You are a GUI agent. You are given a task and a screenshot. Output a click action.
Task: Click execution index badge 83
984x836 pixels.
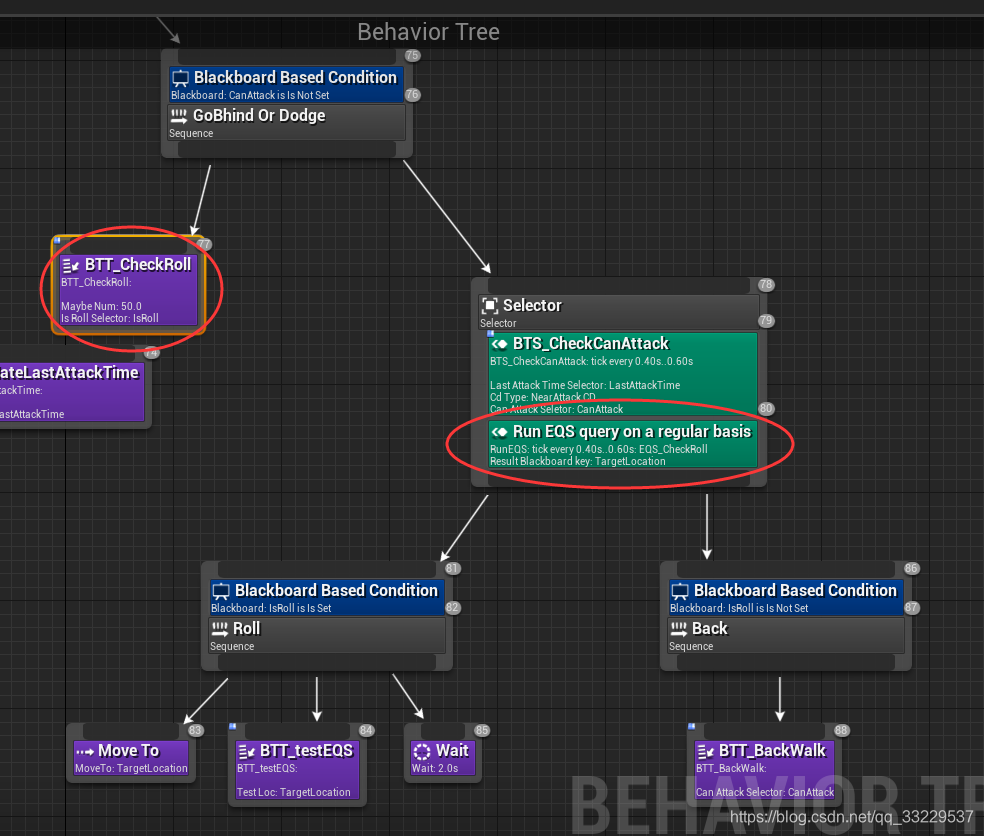click(195, 730)
